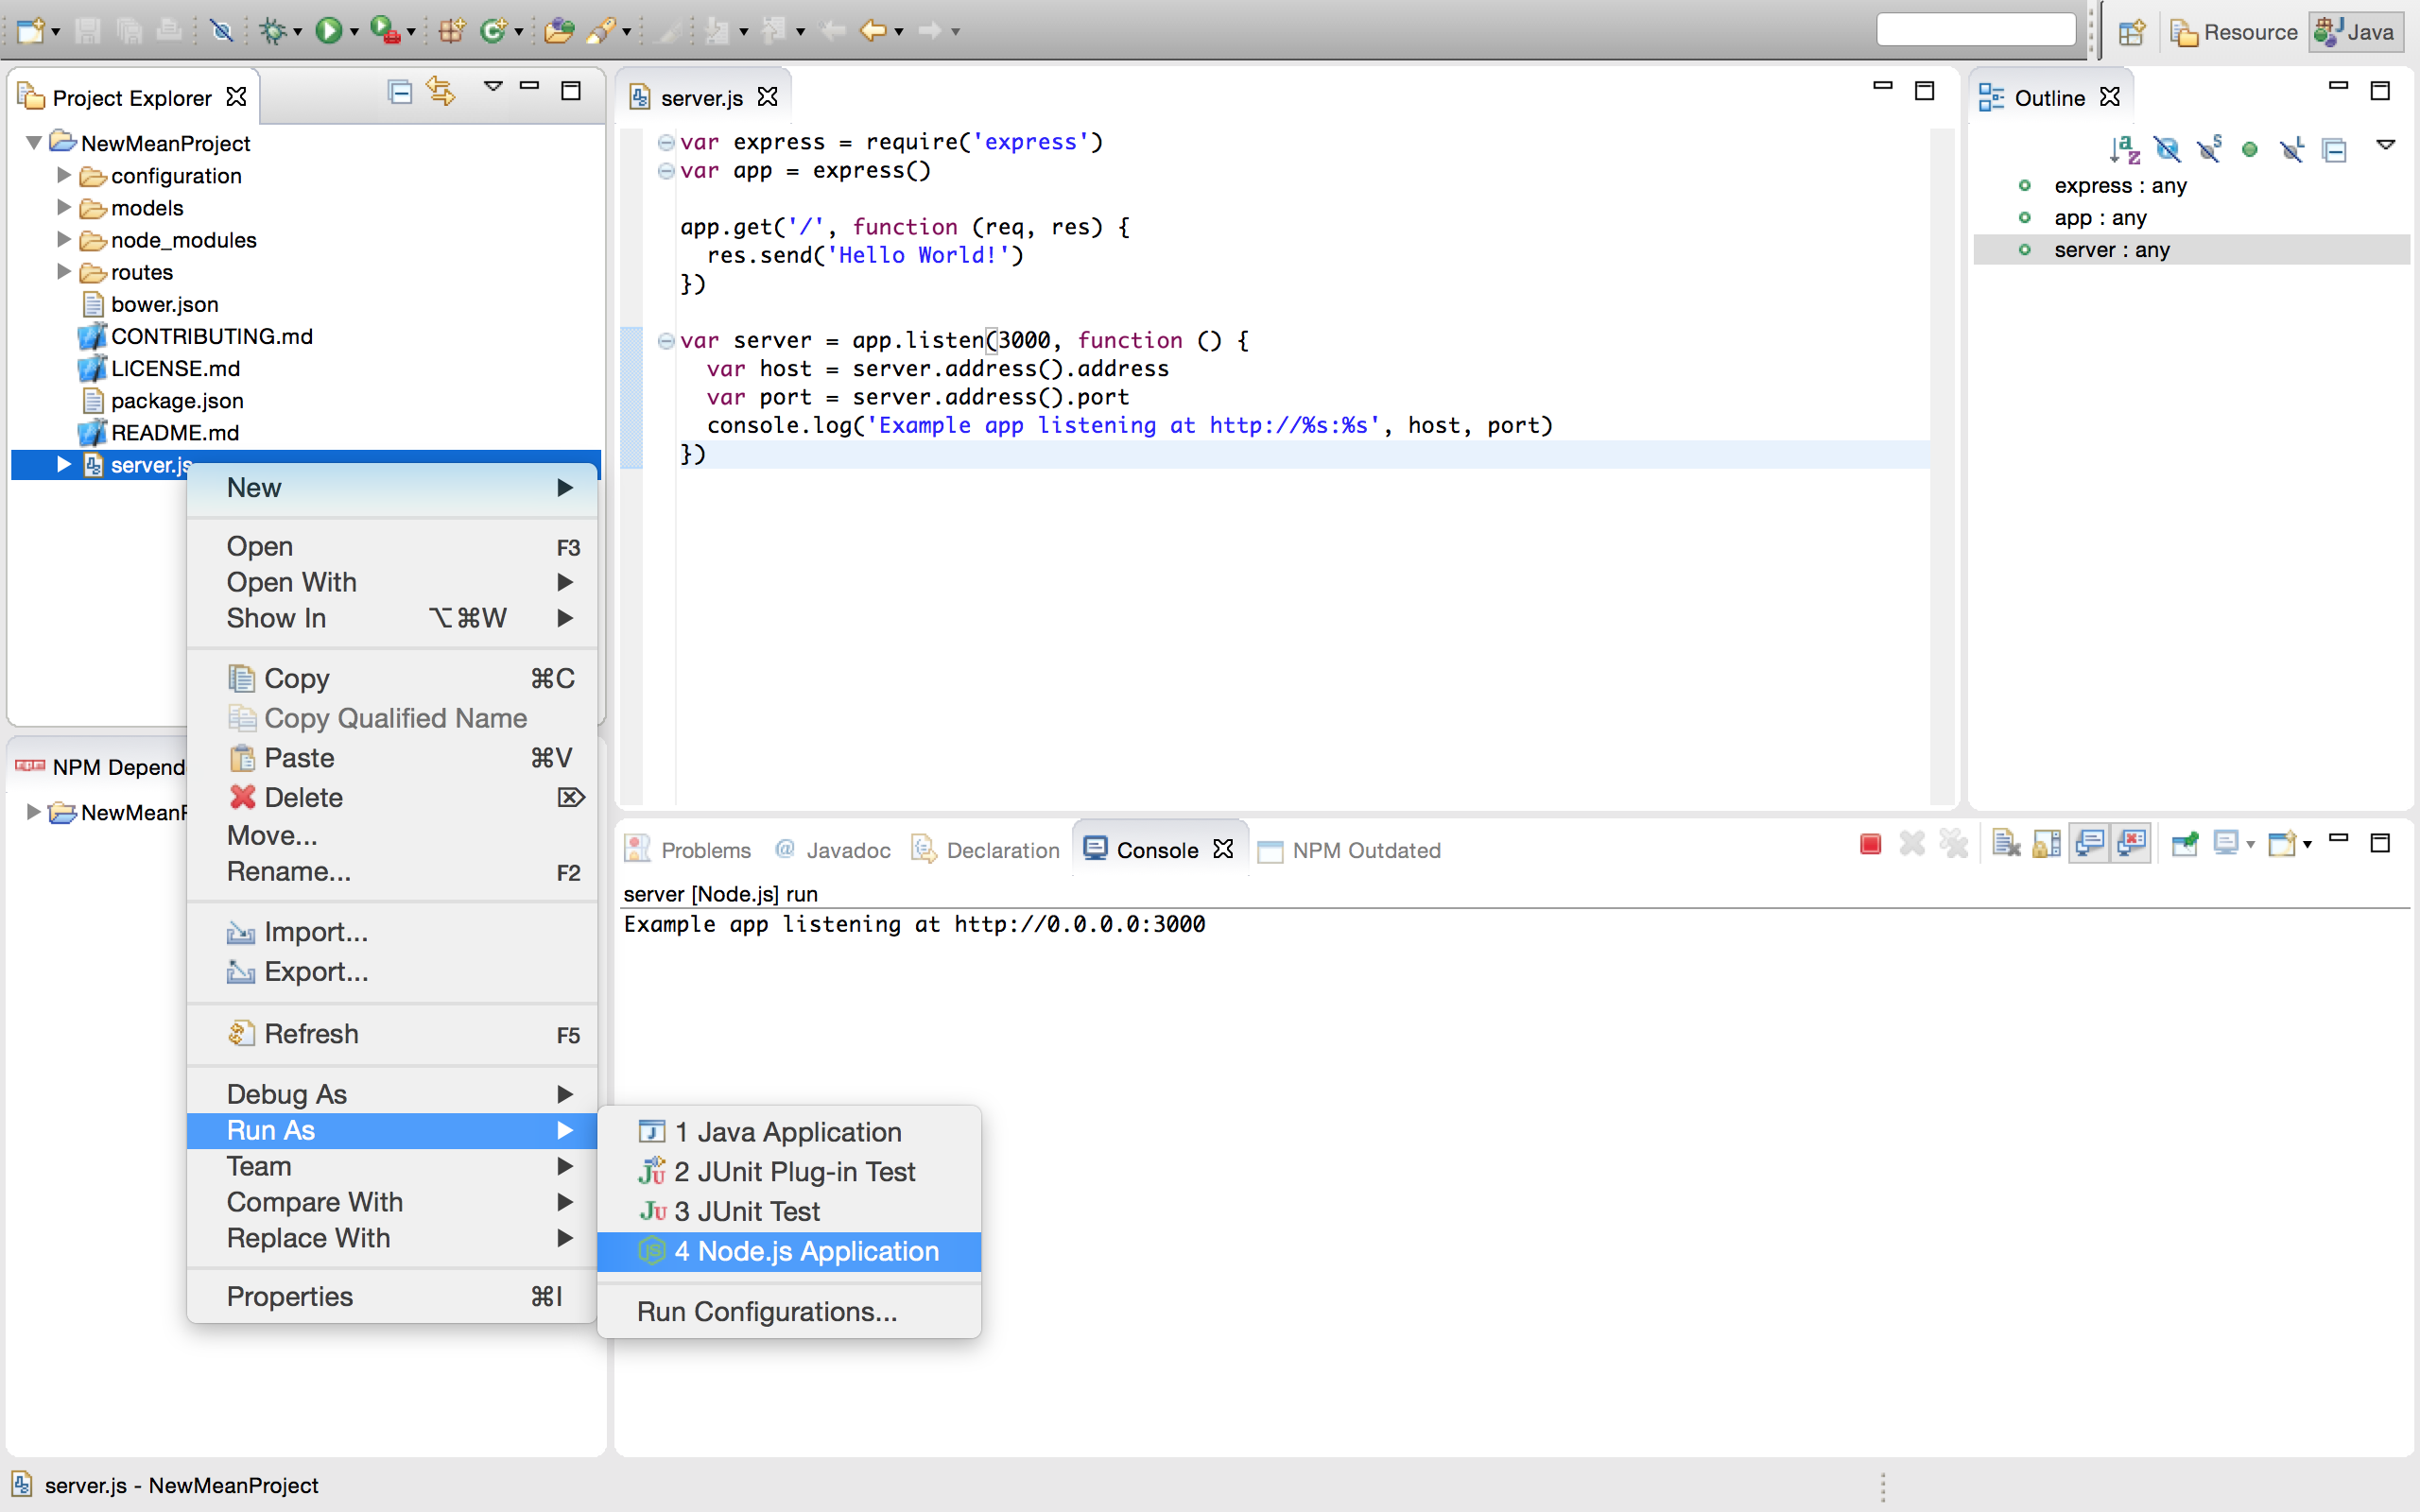The width and height of the screenshot is (2420, 1512).
Task: Click the Quick Access search field
Action: pos(1975,31)
